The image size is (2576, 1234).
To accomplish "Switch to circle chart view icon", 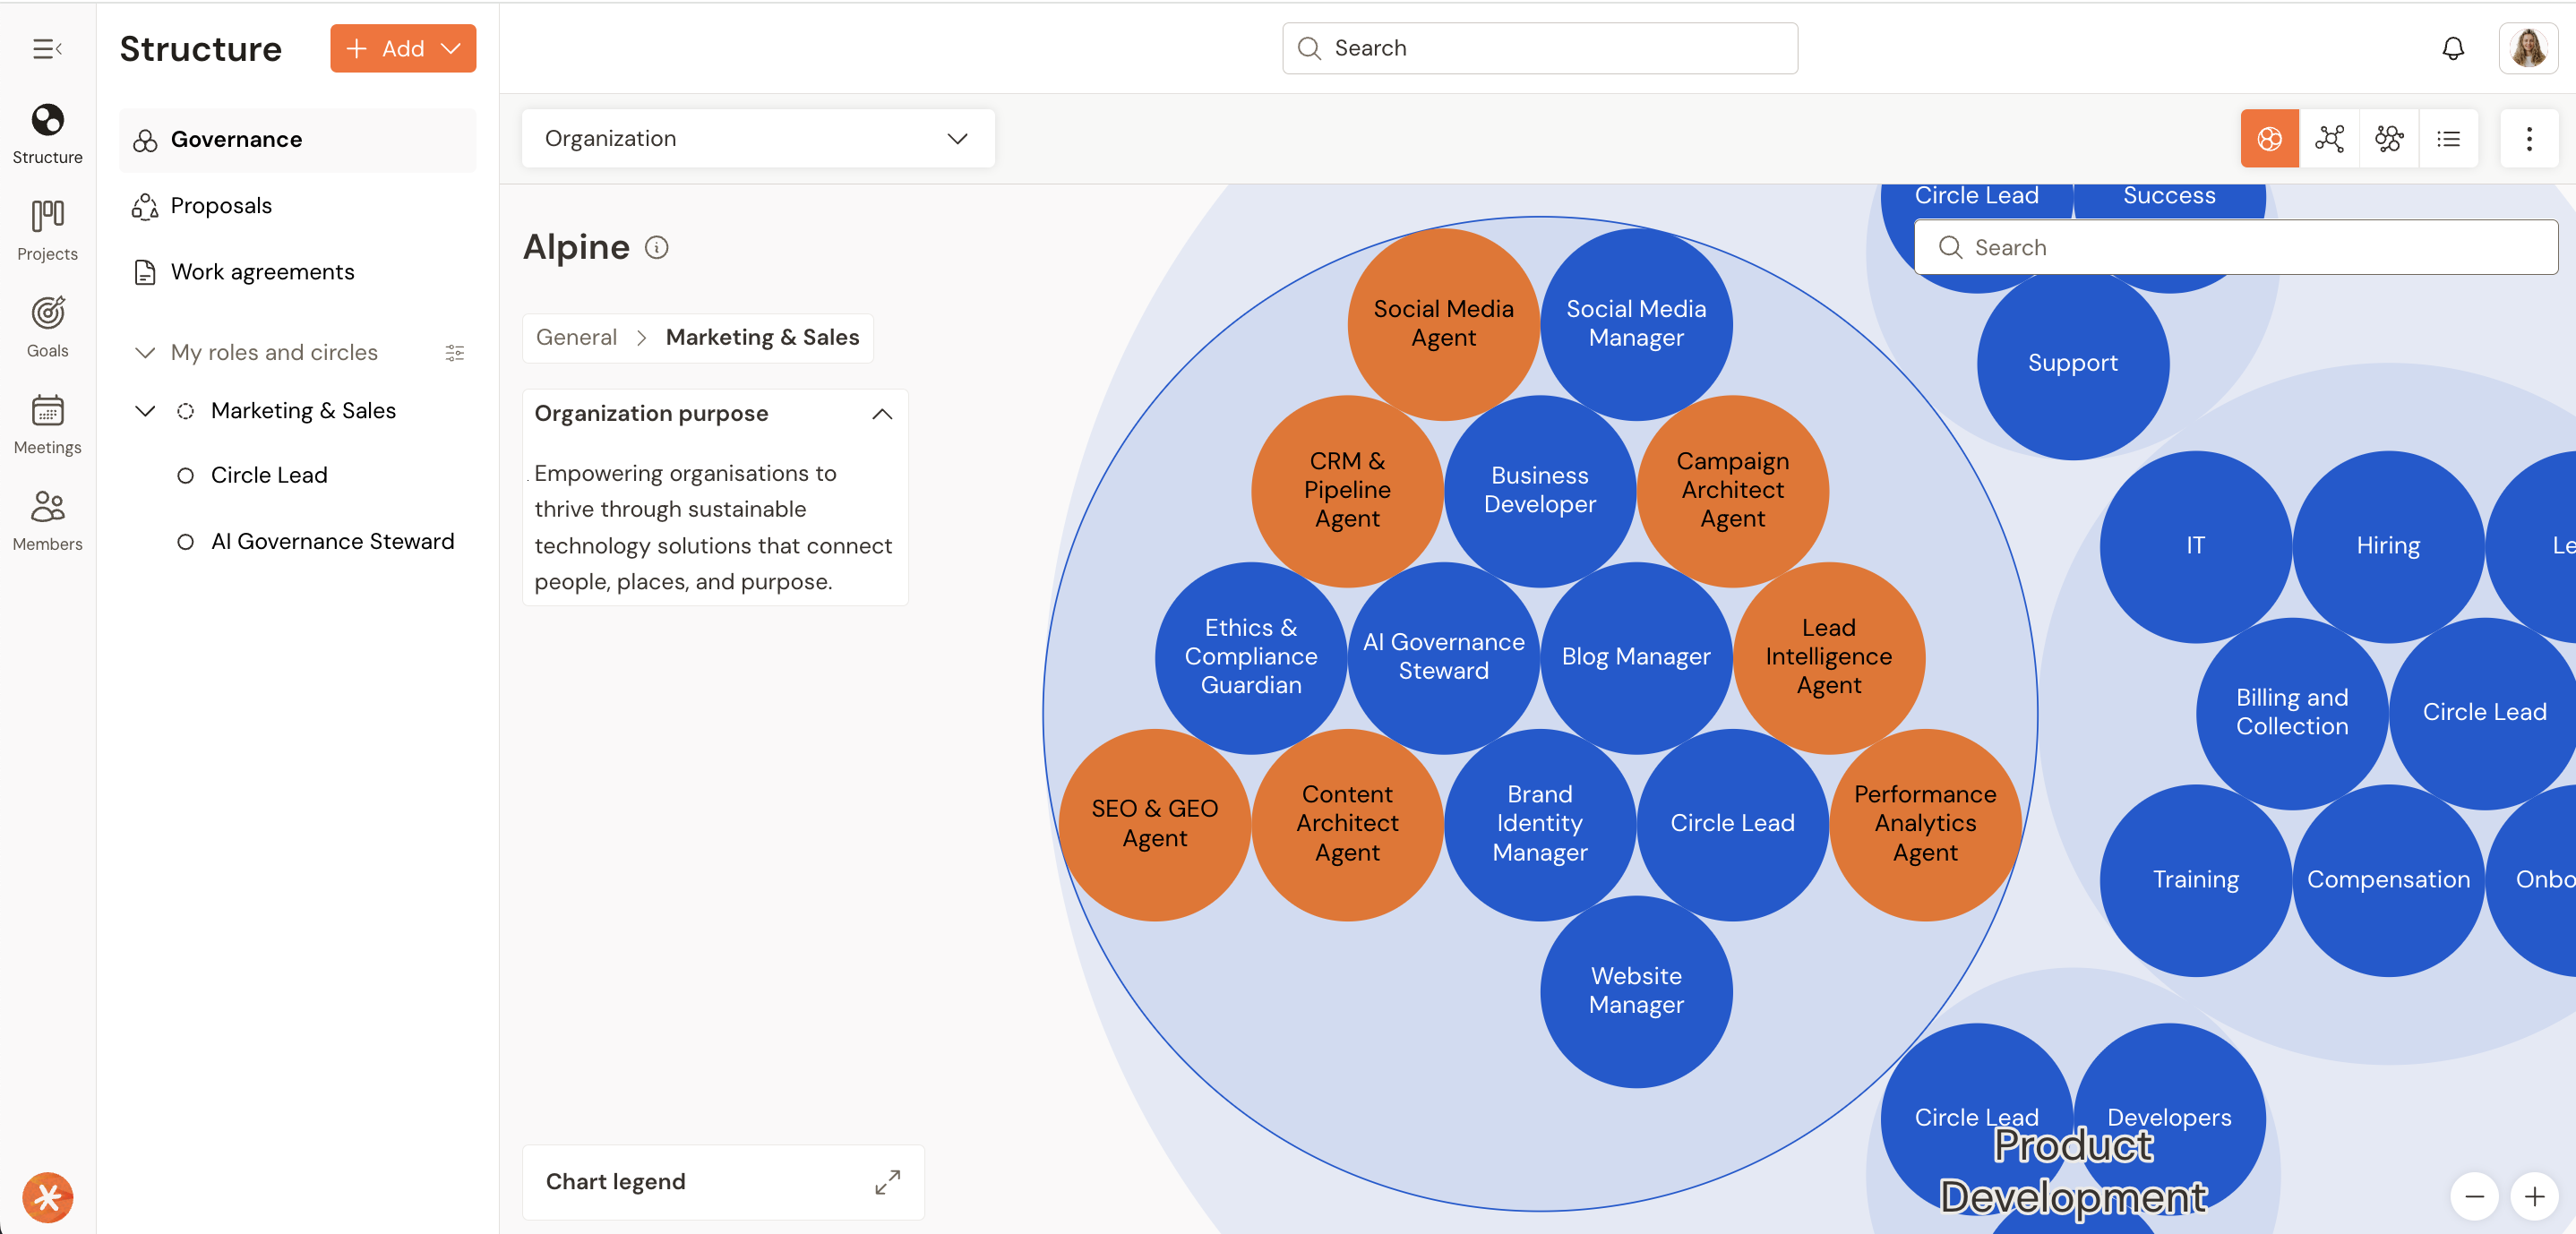I will coord(2269,139).
